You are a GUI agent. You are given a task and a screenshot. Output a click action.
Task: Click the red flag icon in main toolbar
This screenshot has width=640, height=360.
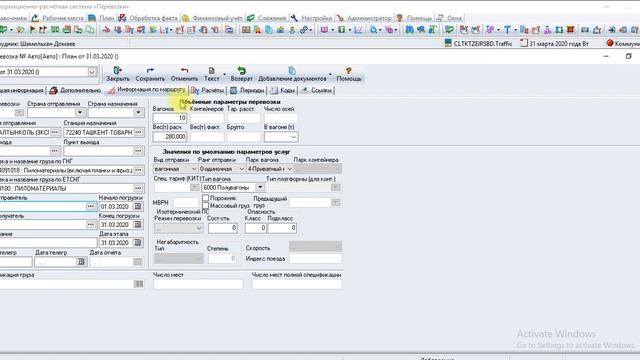pyautogui.click(x=32, y=30)
